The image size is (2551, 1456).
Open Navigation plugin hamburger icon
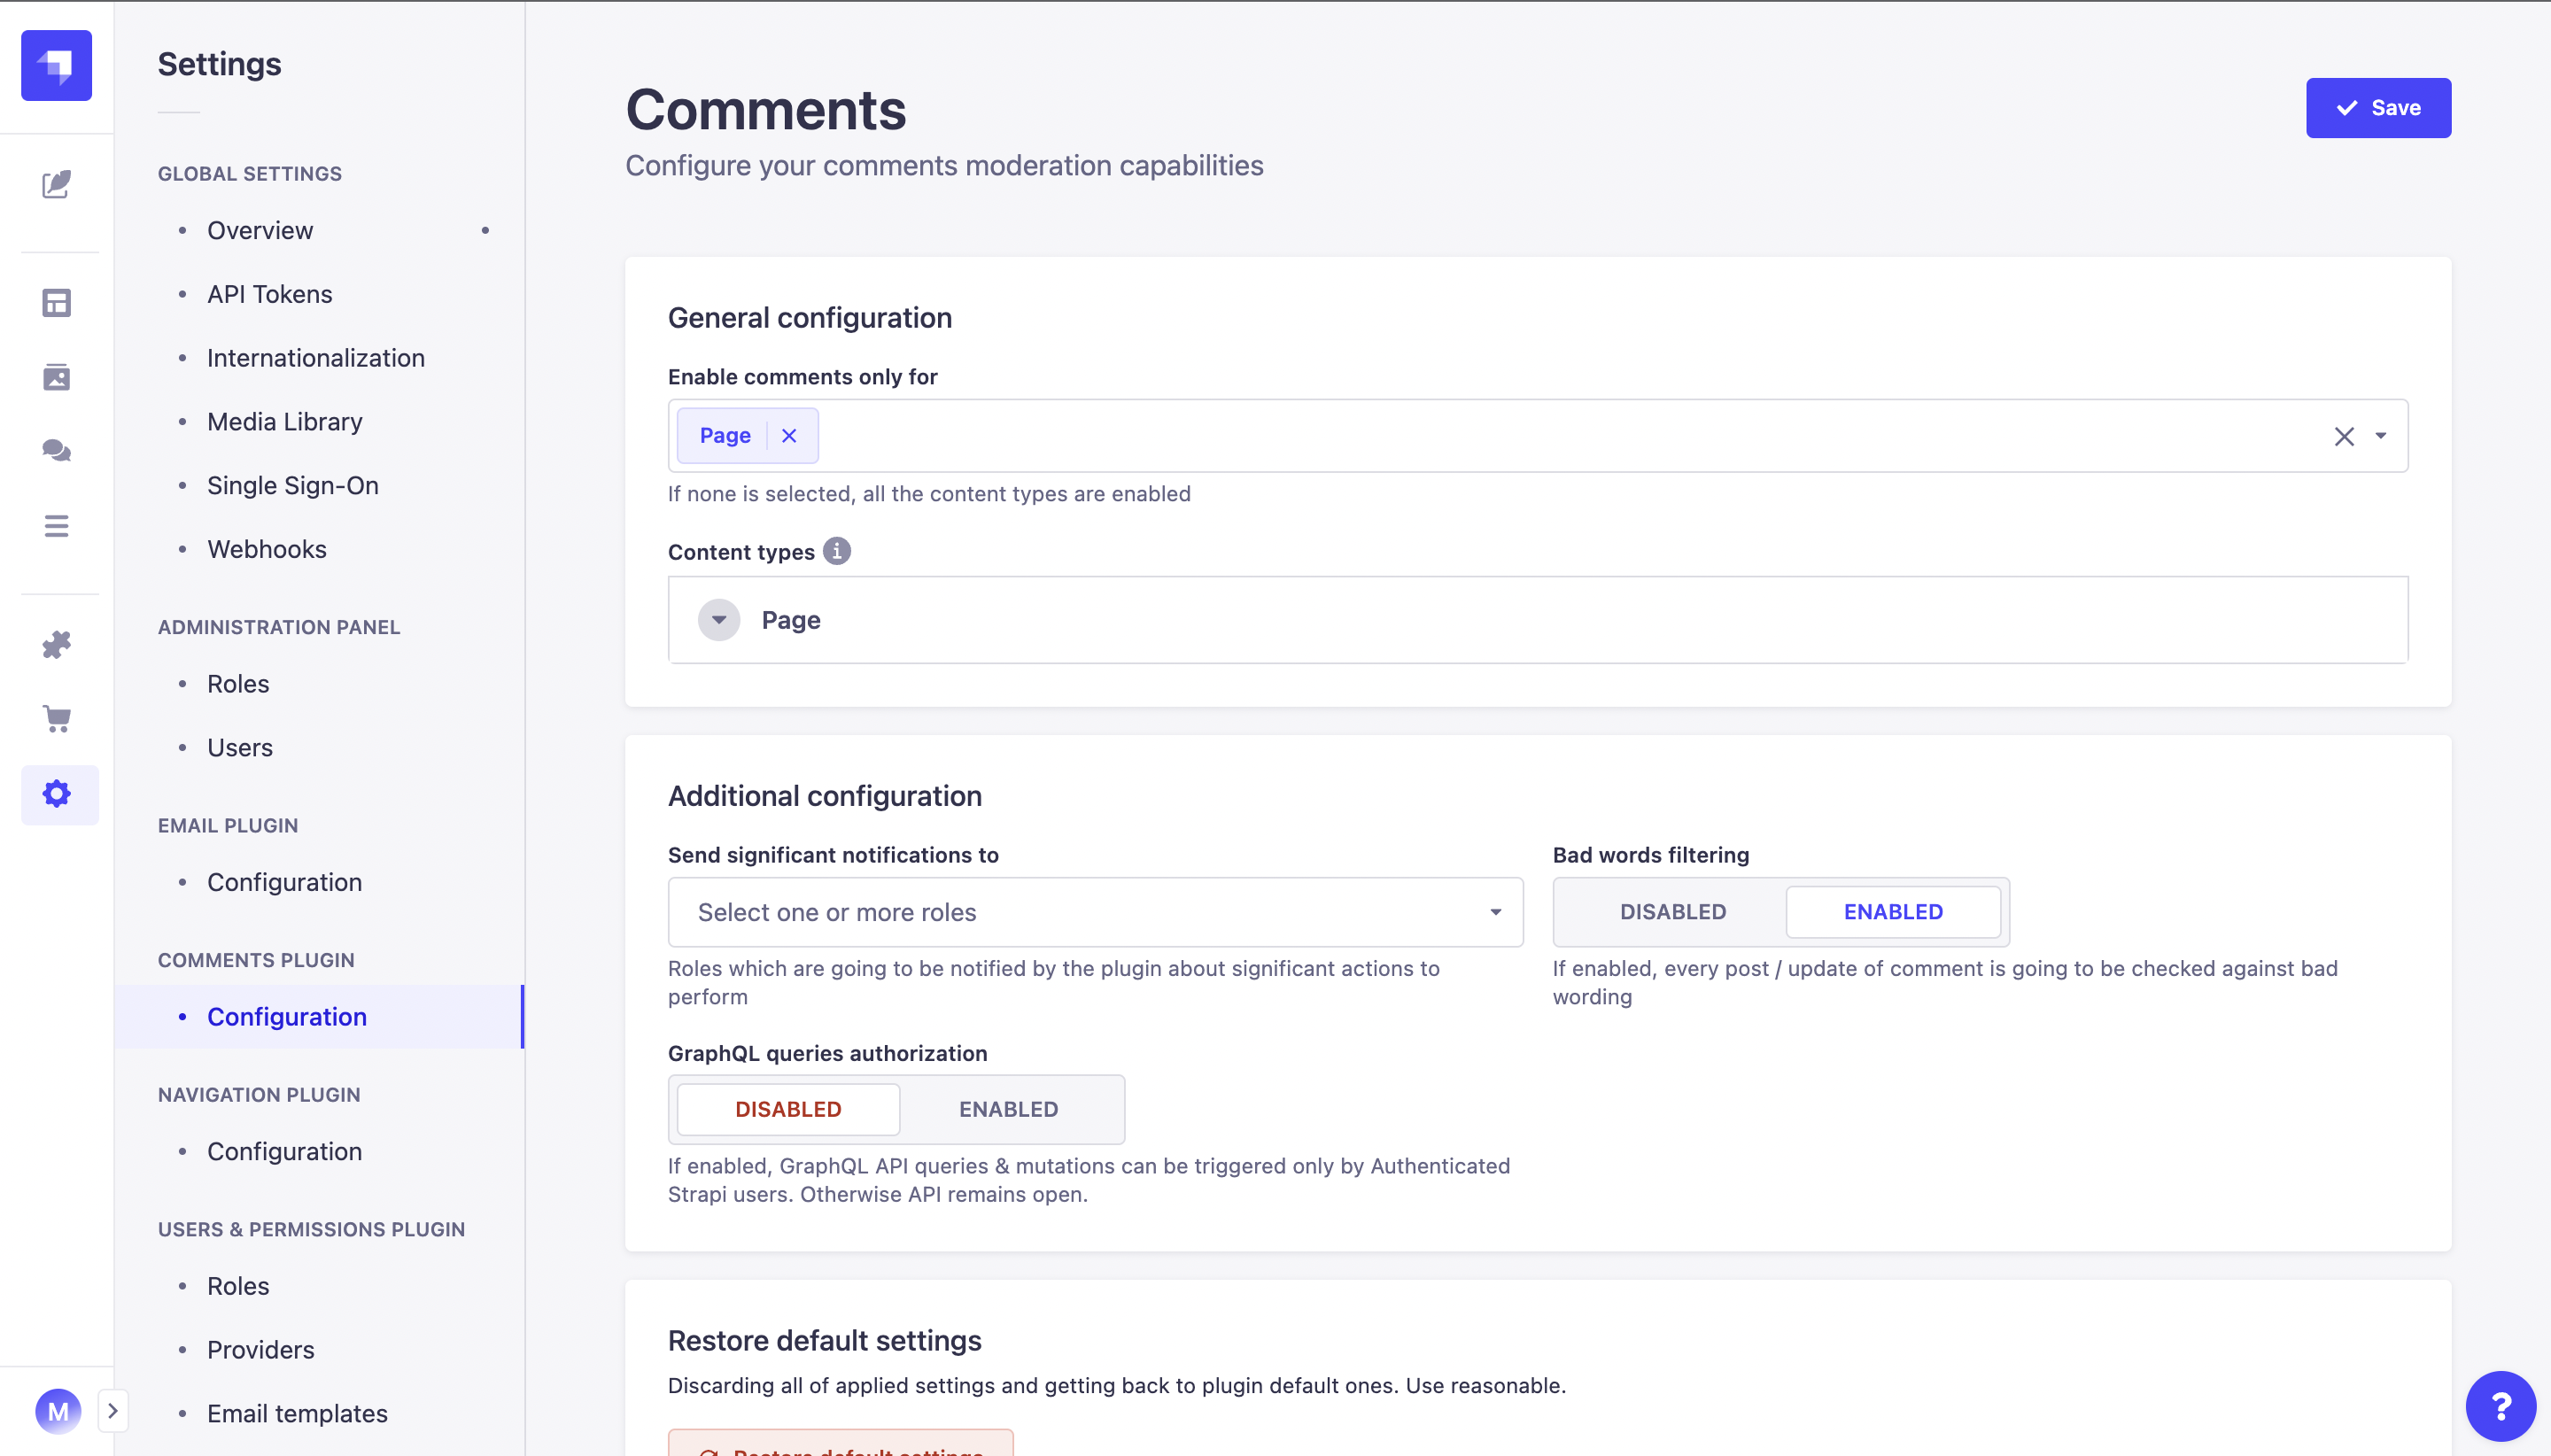click(57, 526)
